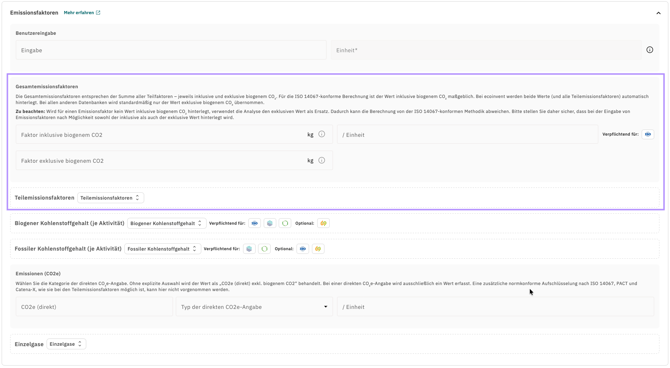
Task: Click the 'Emissionen (CO2e)' heading text
Action: (x=38, y=274)
